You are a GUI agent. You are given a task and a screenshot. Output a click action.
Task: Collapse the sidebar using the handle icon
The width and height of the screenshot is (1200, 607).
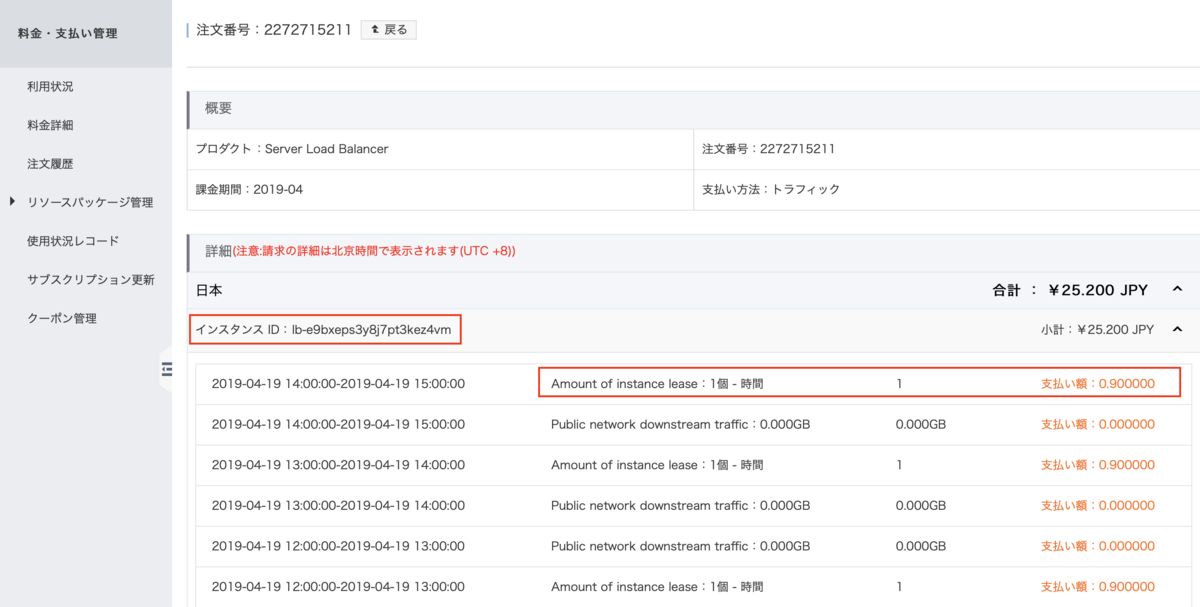[166, 370]
